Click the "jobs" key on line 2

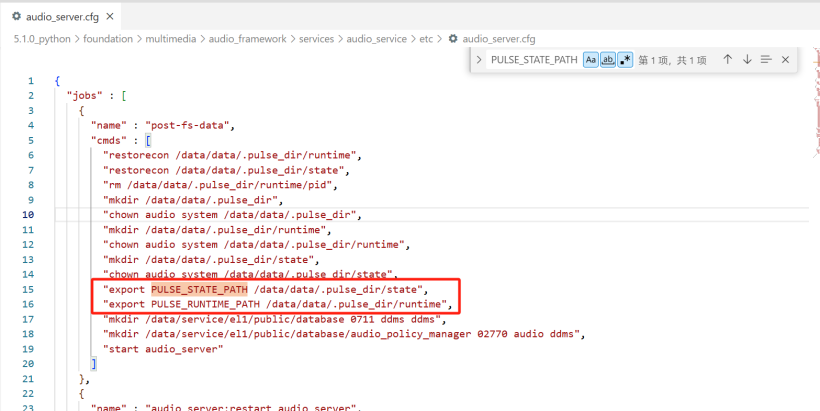[85, 96]
